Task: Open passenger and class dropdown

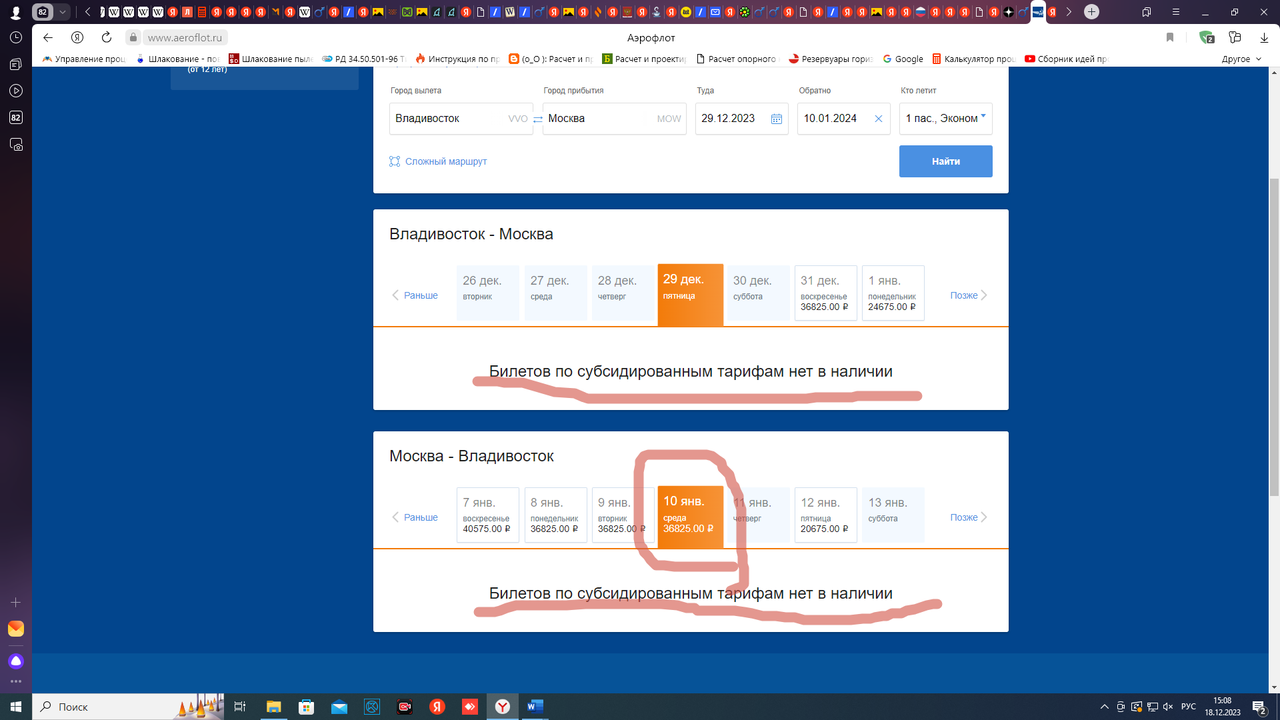Action: click(x=945, y=118)
